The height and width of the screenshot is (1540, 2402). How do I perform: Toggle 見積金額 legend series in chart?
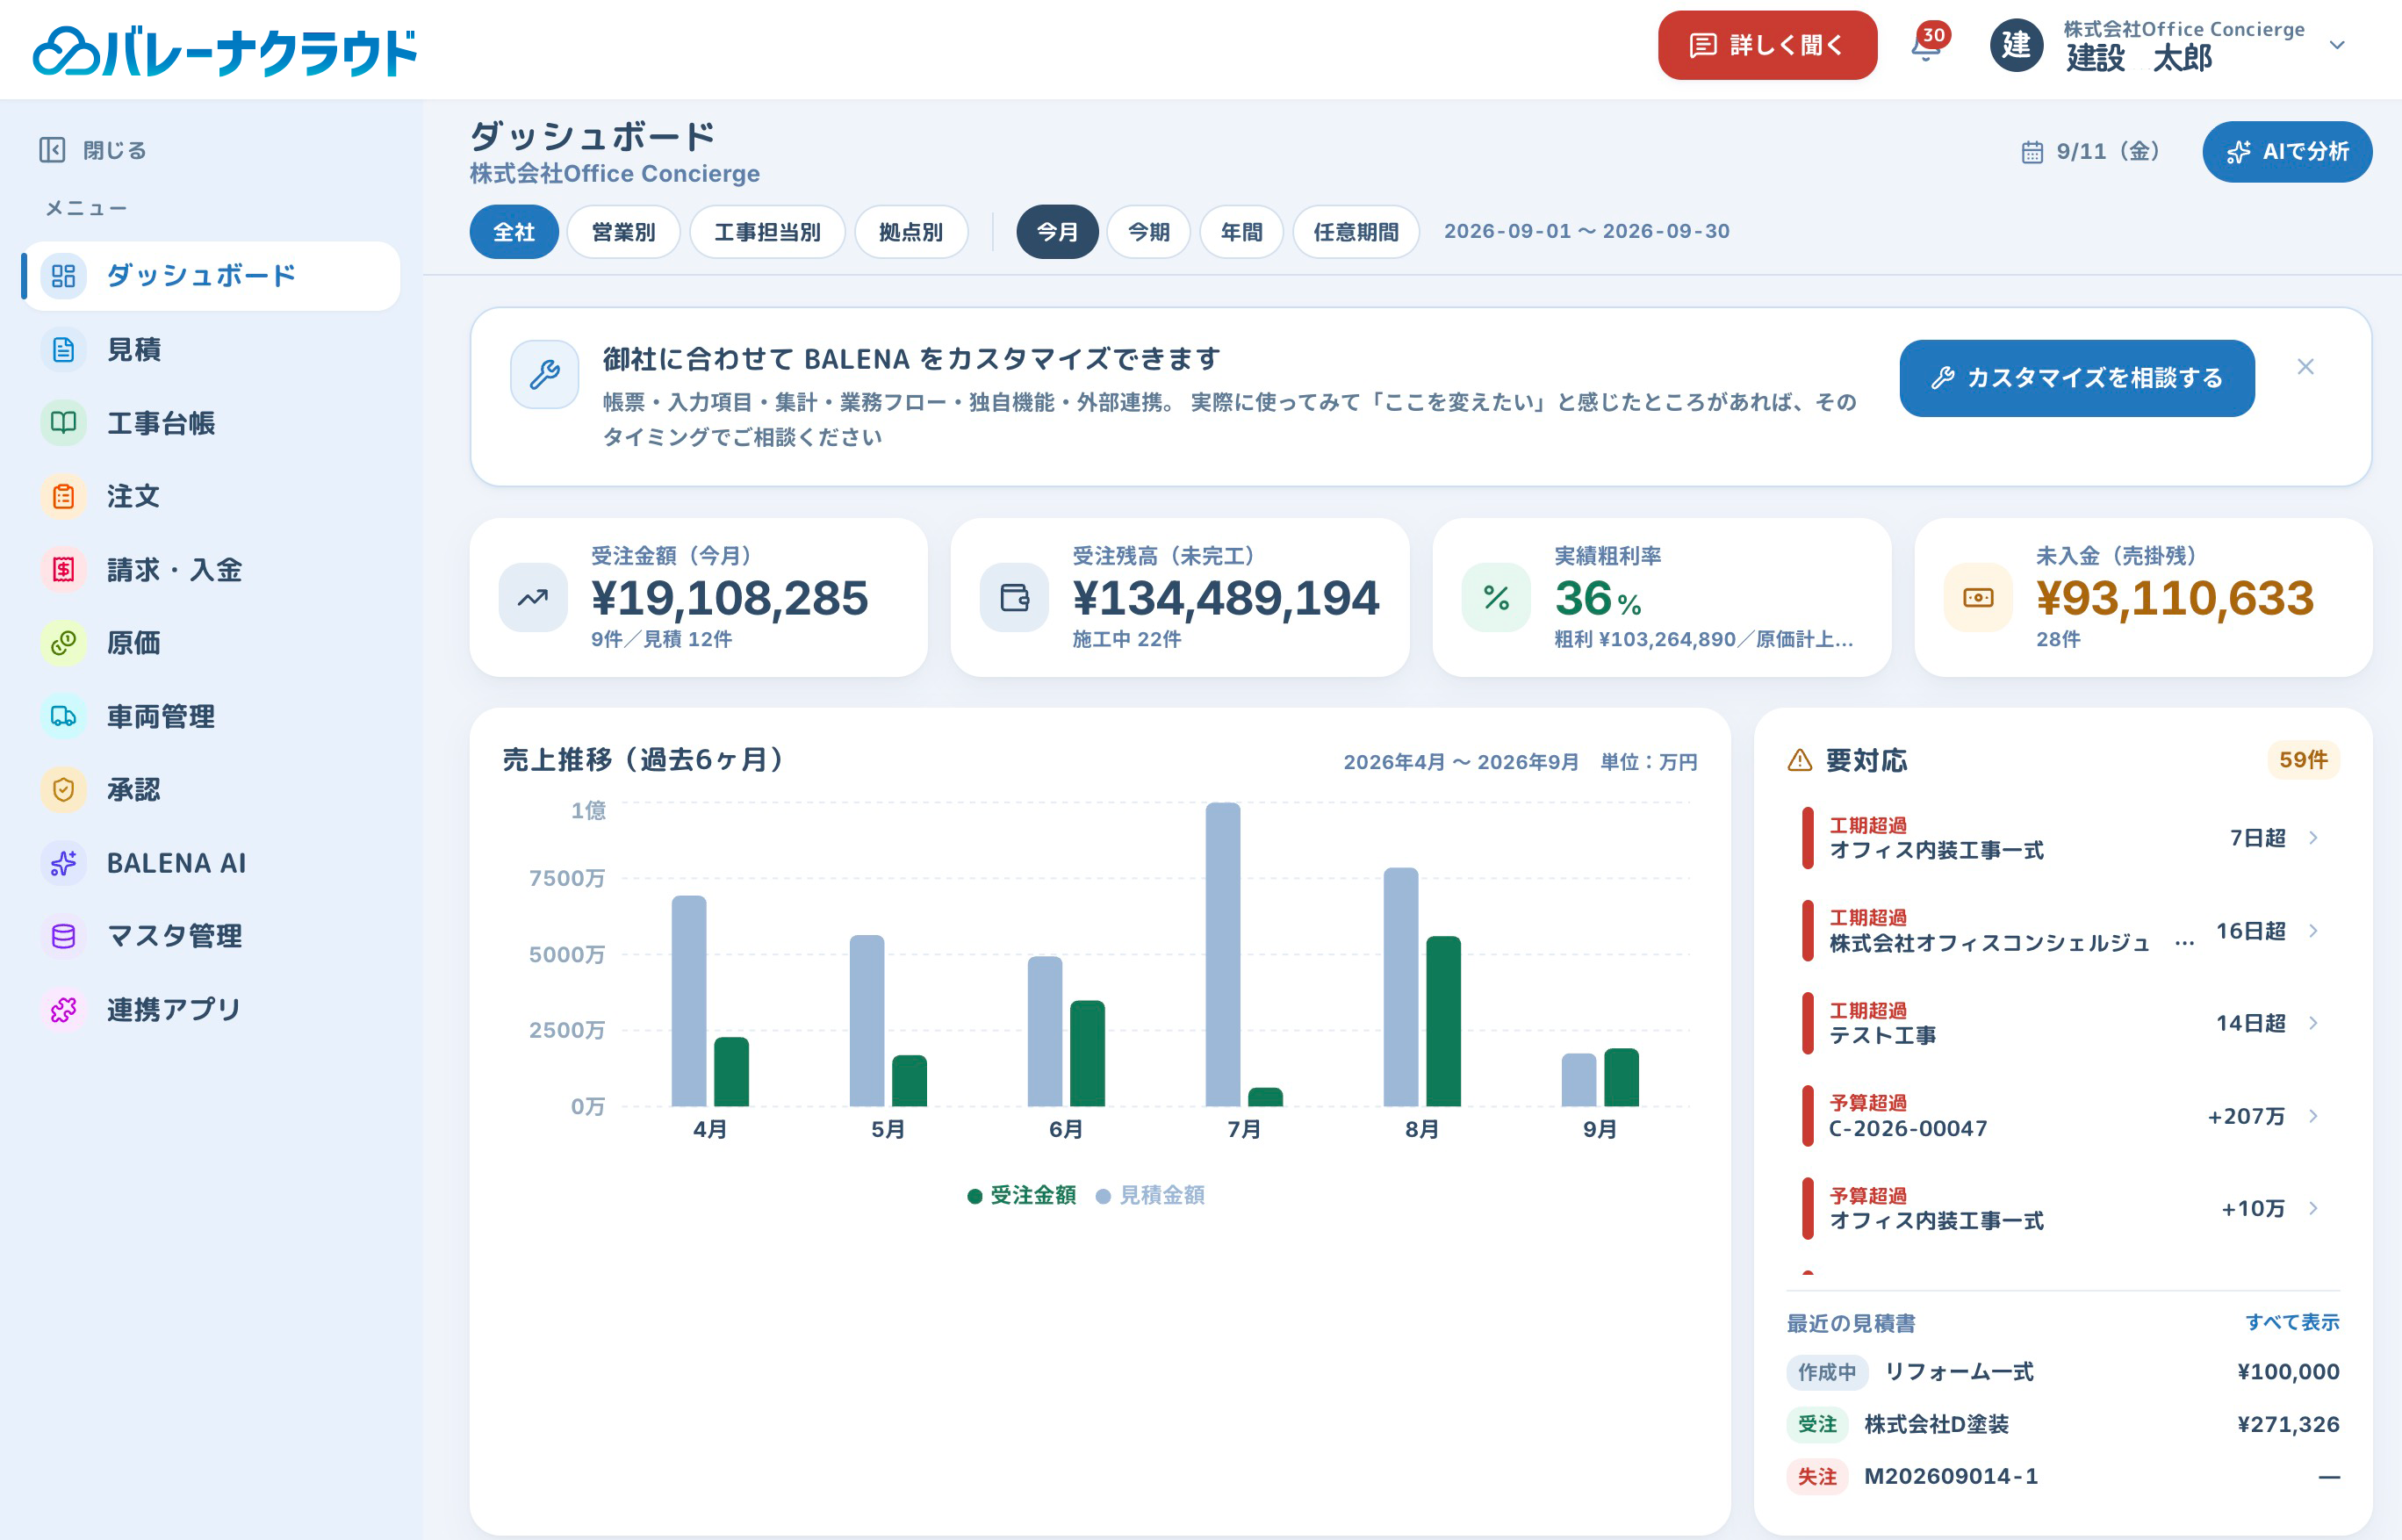(1150, 1195)
